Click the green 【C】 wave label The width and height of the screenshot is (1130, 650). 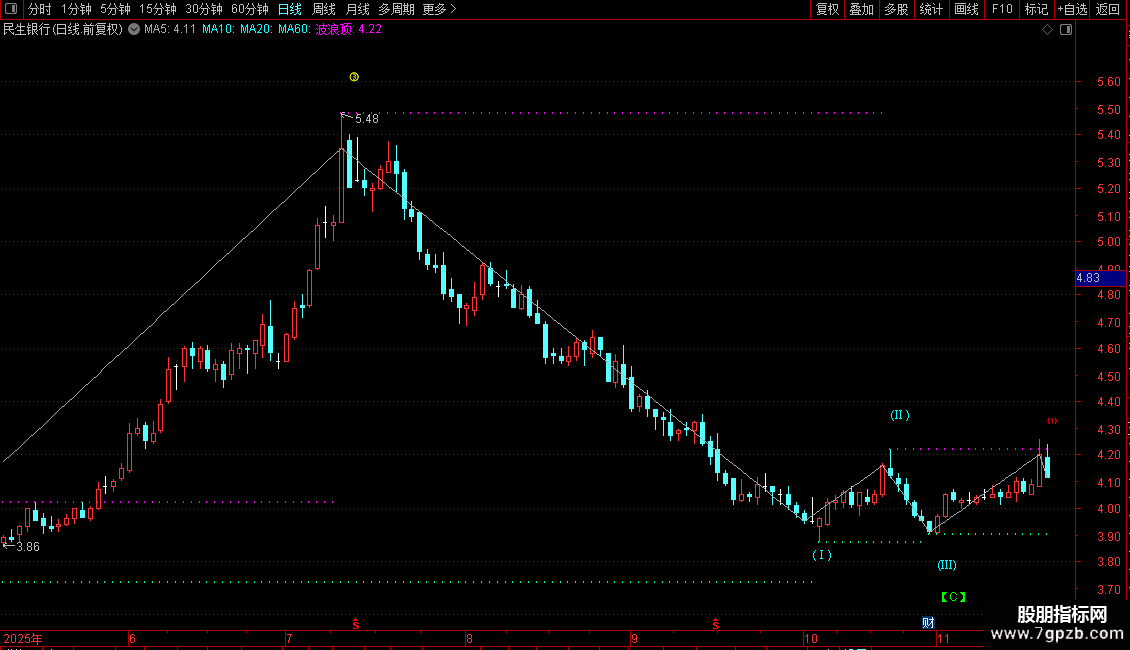pos(953,597)
